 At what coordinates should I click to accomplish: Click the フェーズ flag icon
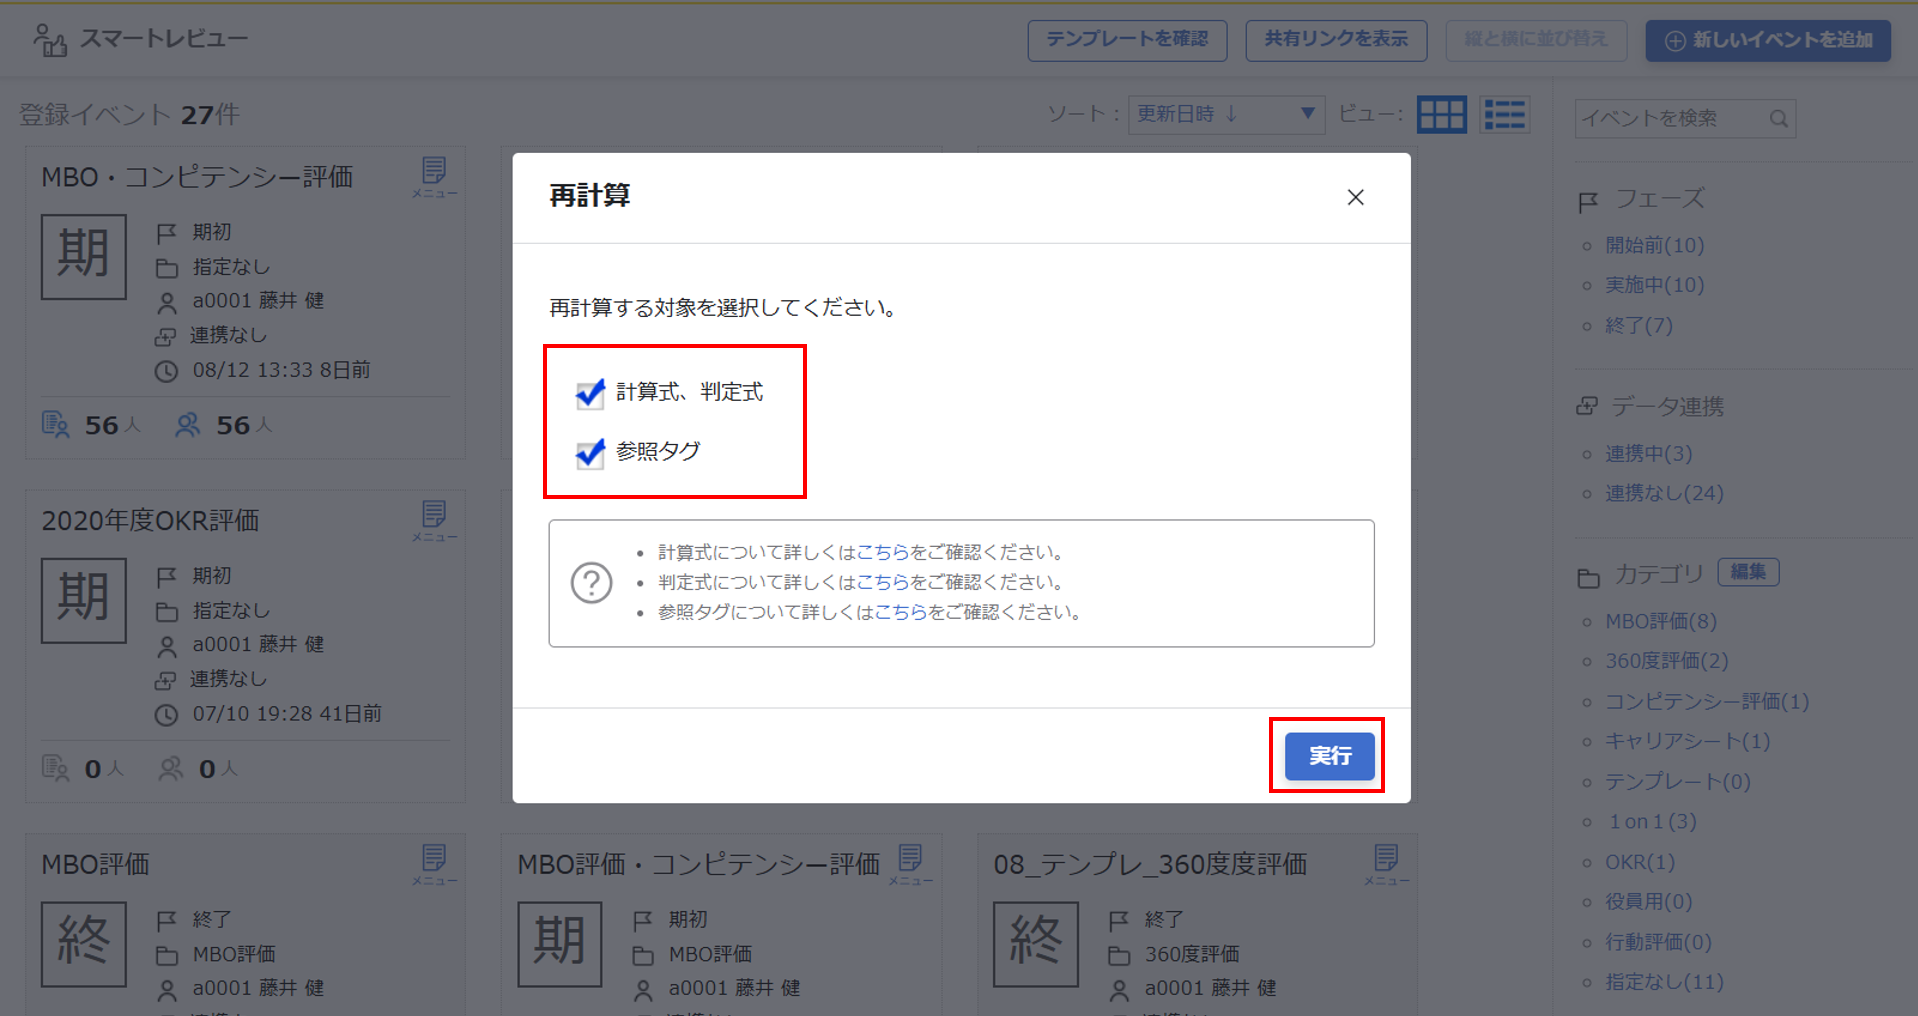(x=1588, y=203)
